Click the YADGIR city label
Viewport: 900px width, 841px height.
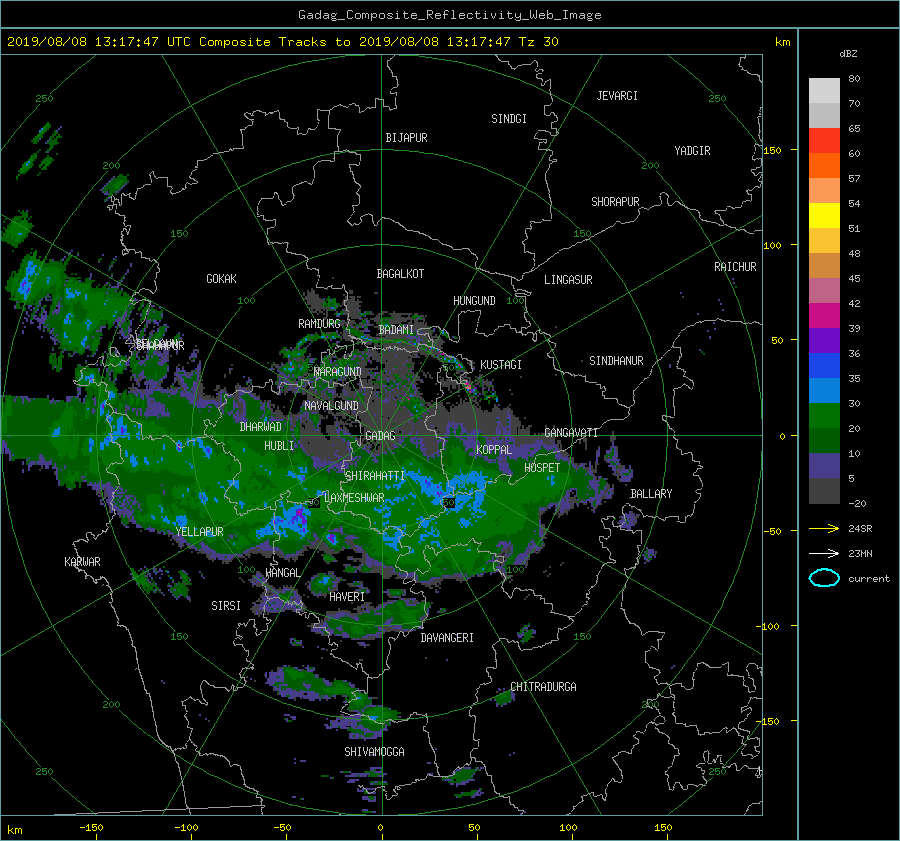tap(692, 151)
